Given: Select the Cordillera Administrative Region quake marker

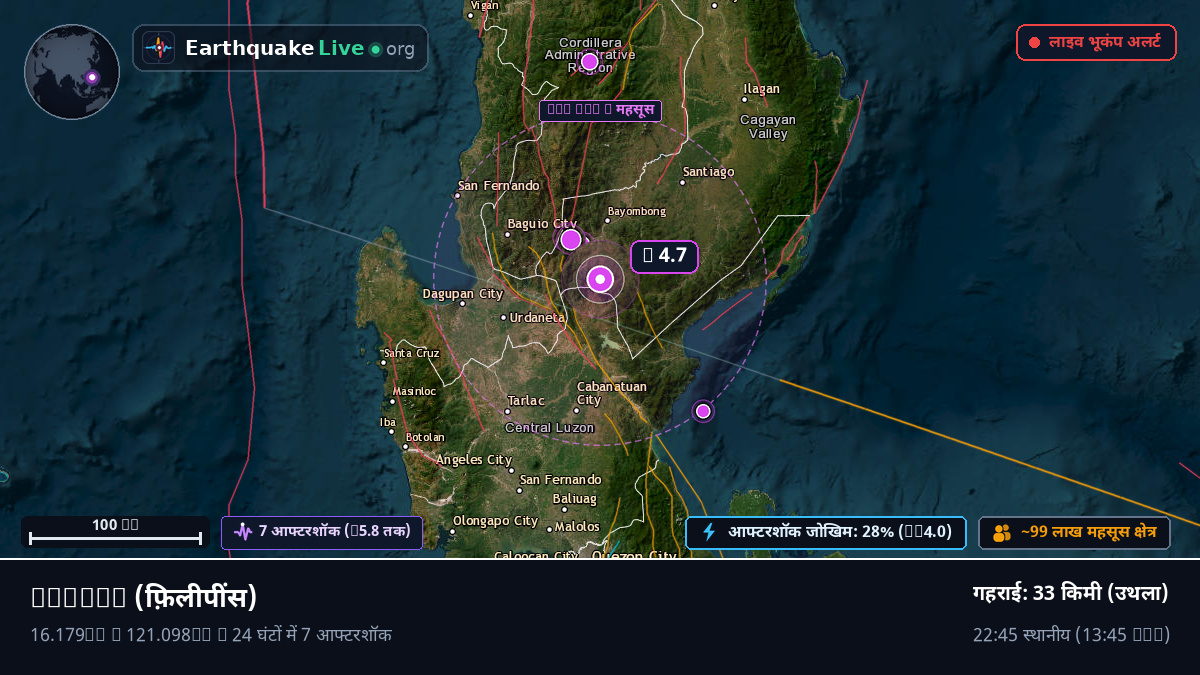Looking at the screenshot, I should pyautogui.click(x=590, y=62).
